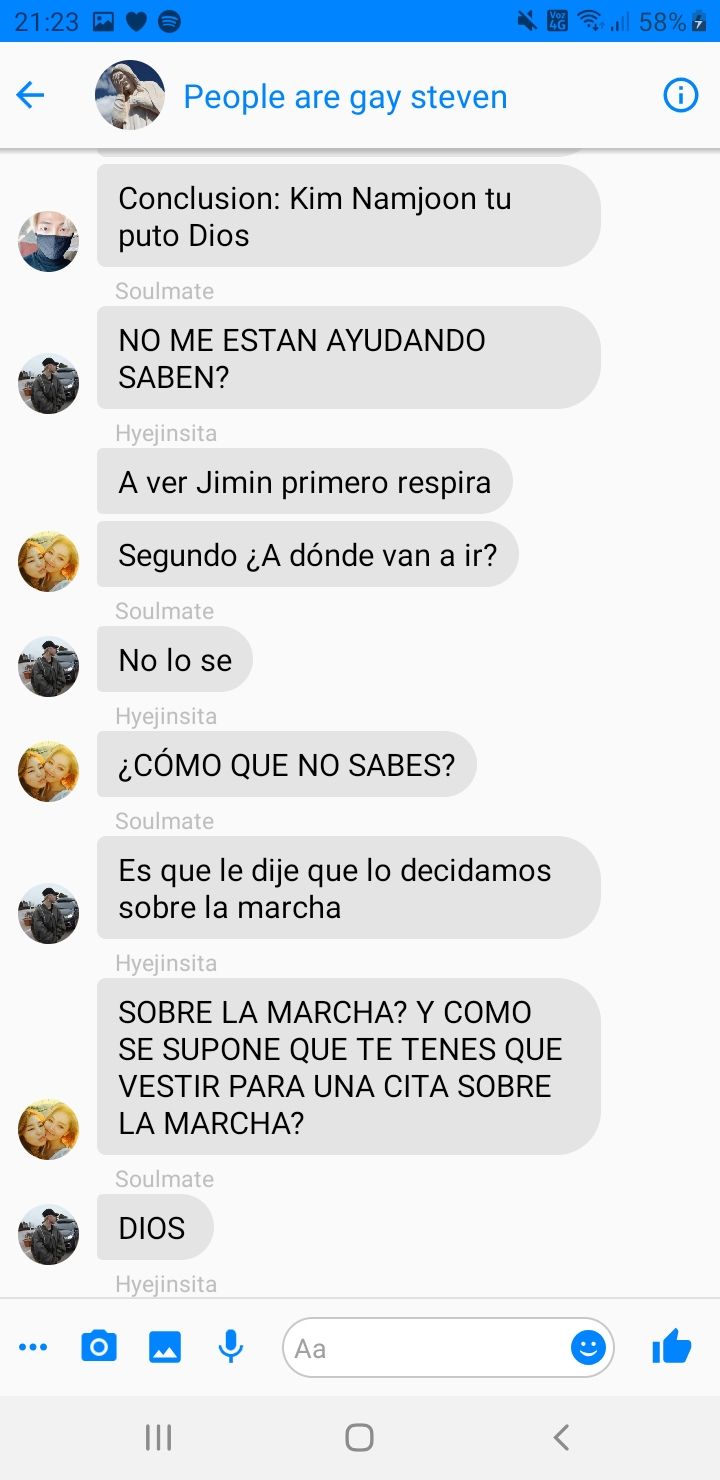Tap the masked avatar beside Kim Namjoon message
Image resolution: width=720 pixels, height=1480 pixels.
click(48, 241)
